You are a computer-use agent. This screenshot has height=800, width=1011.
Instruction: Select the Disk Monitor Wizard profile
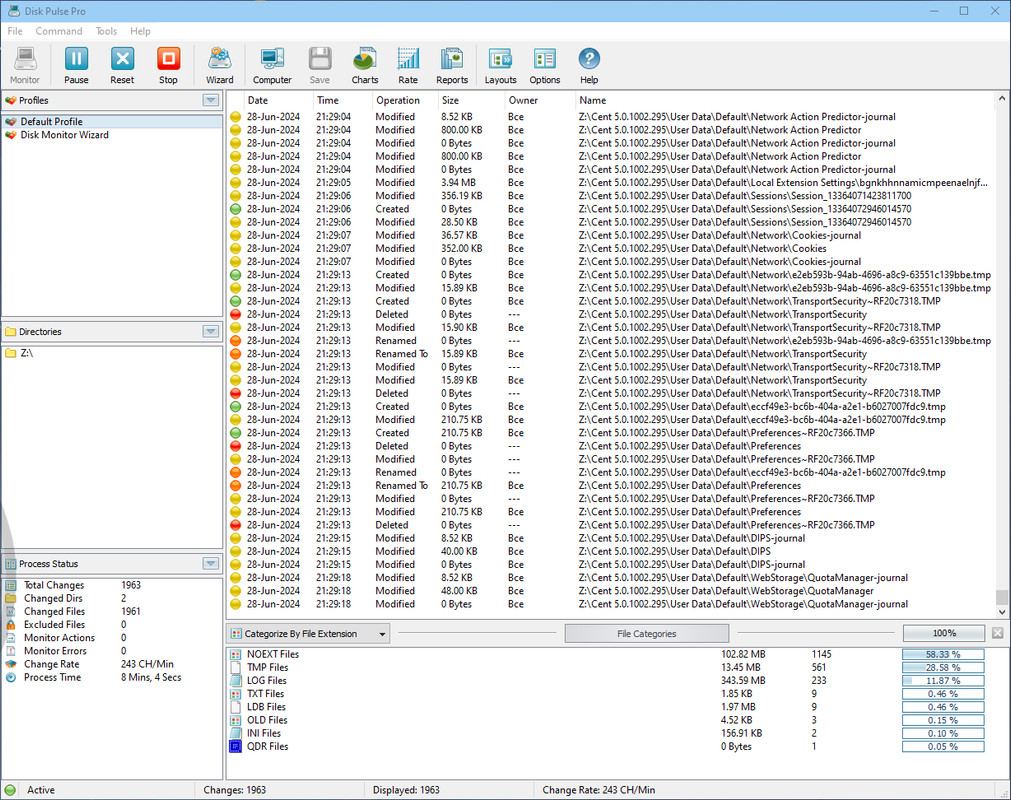(x=112, y=135)
